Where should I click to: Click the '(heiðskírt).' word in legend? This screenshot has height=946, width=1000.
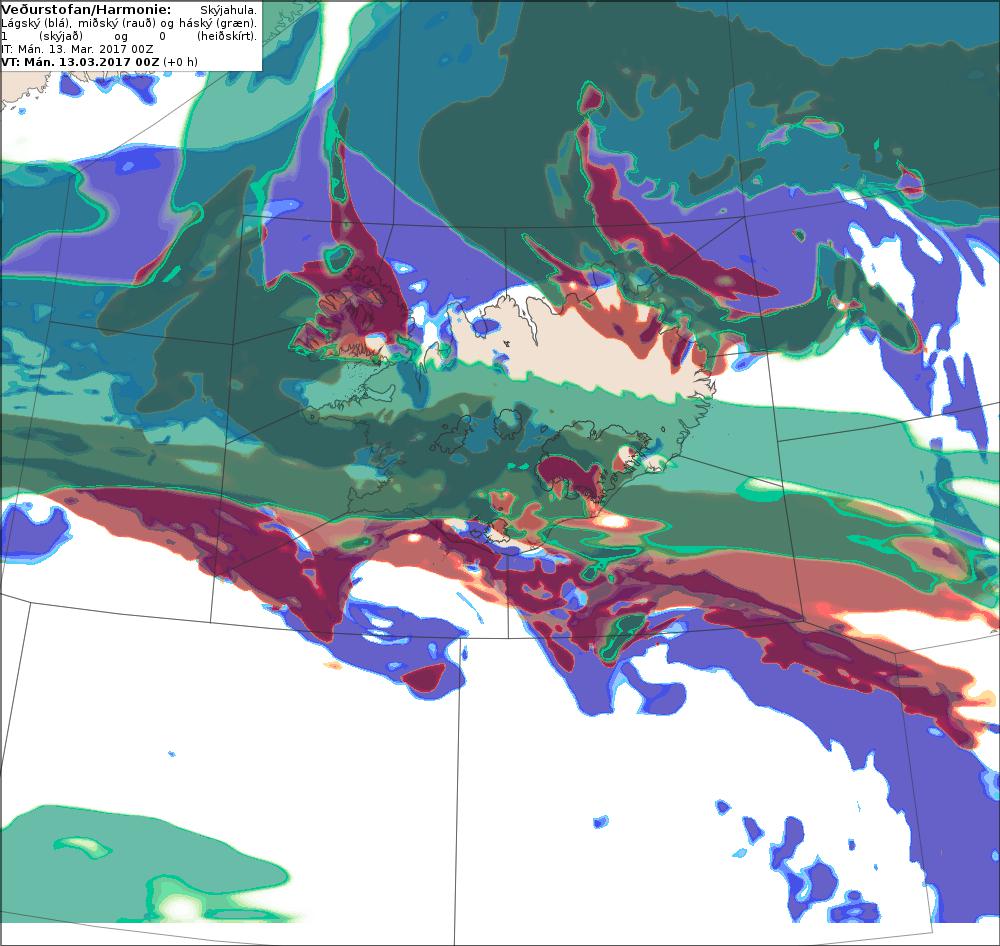226,36
